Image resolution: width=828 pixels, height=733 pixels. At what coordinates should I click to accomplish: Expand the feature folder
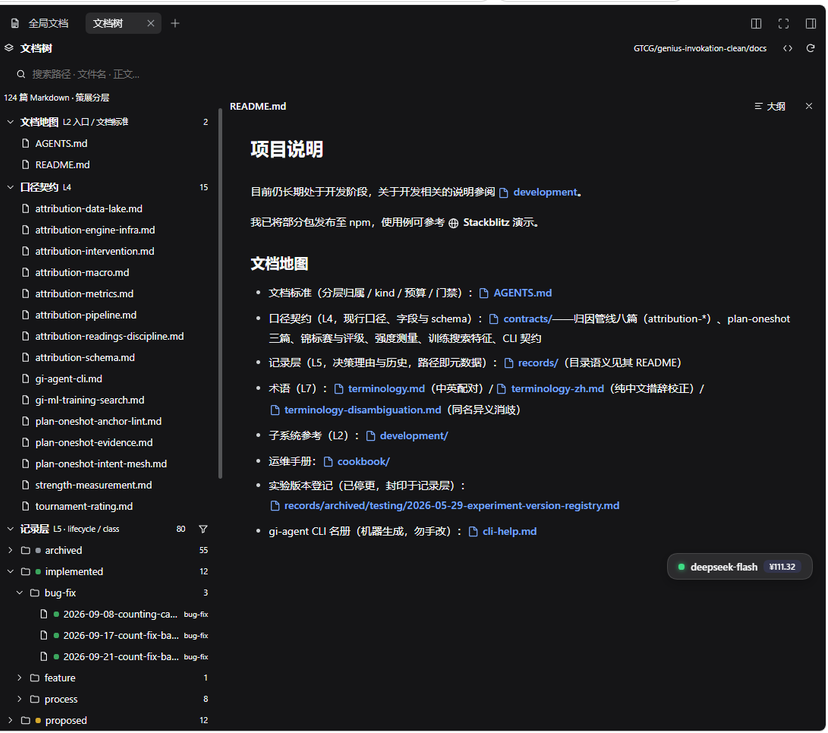[x=20, y=678]
